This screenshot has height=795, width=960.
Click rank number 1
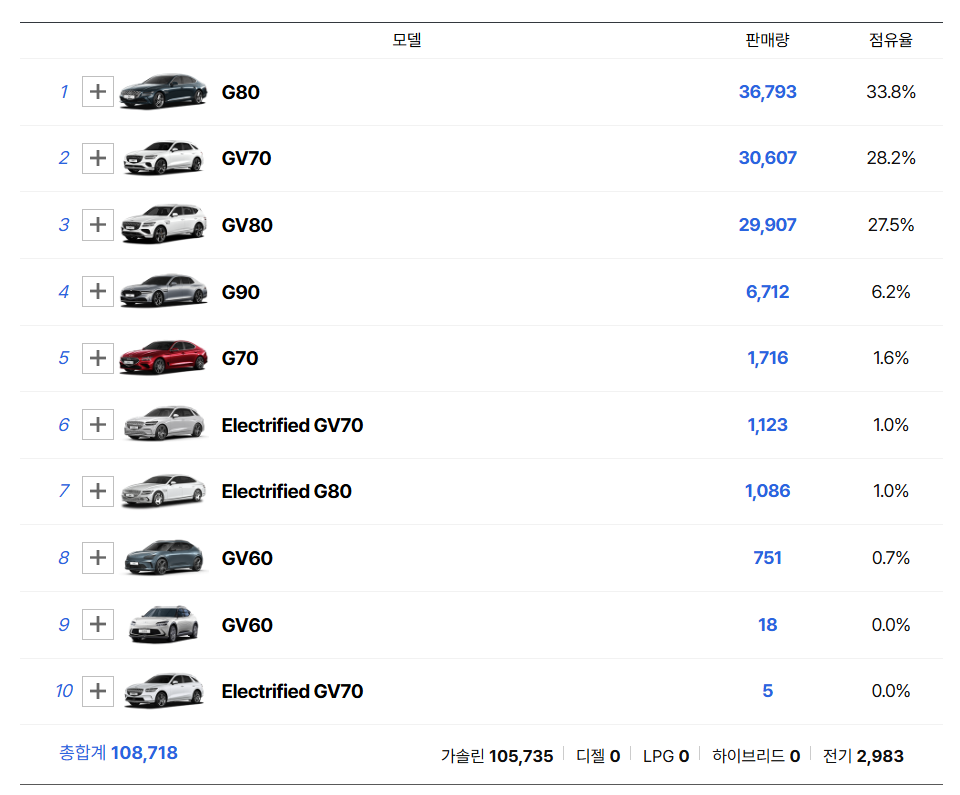[64, 92]
